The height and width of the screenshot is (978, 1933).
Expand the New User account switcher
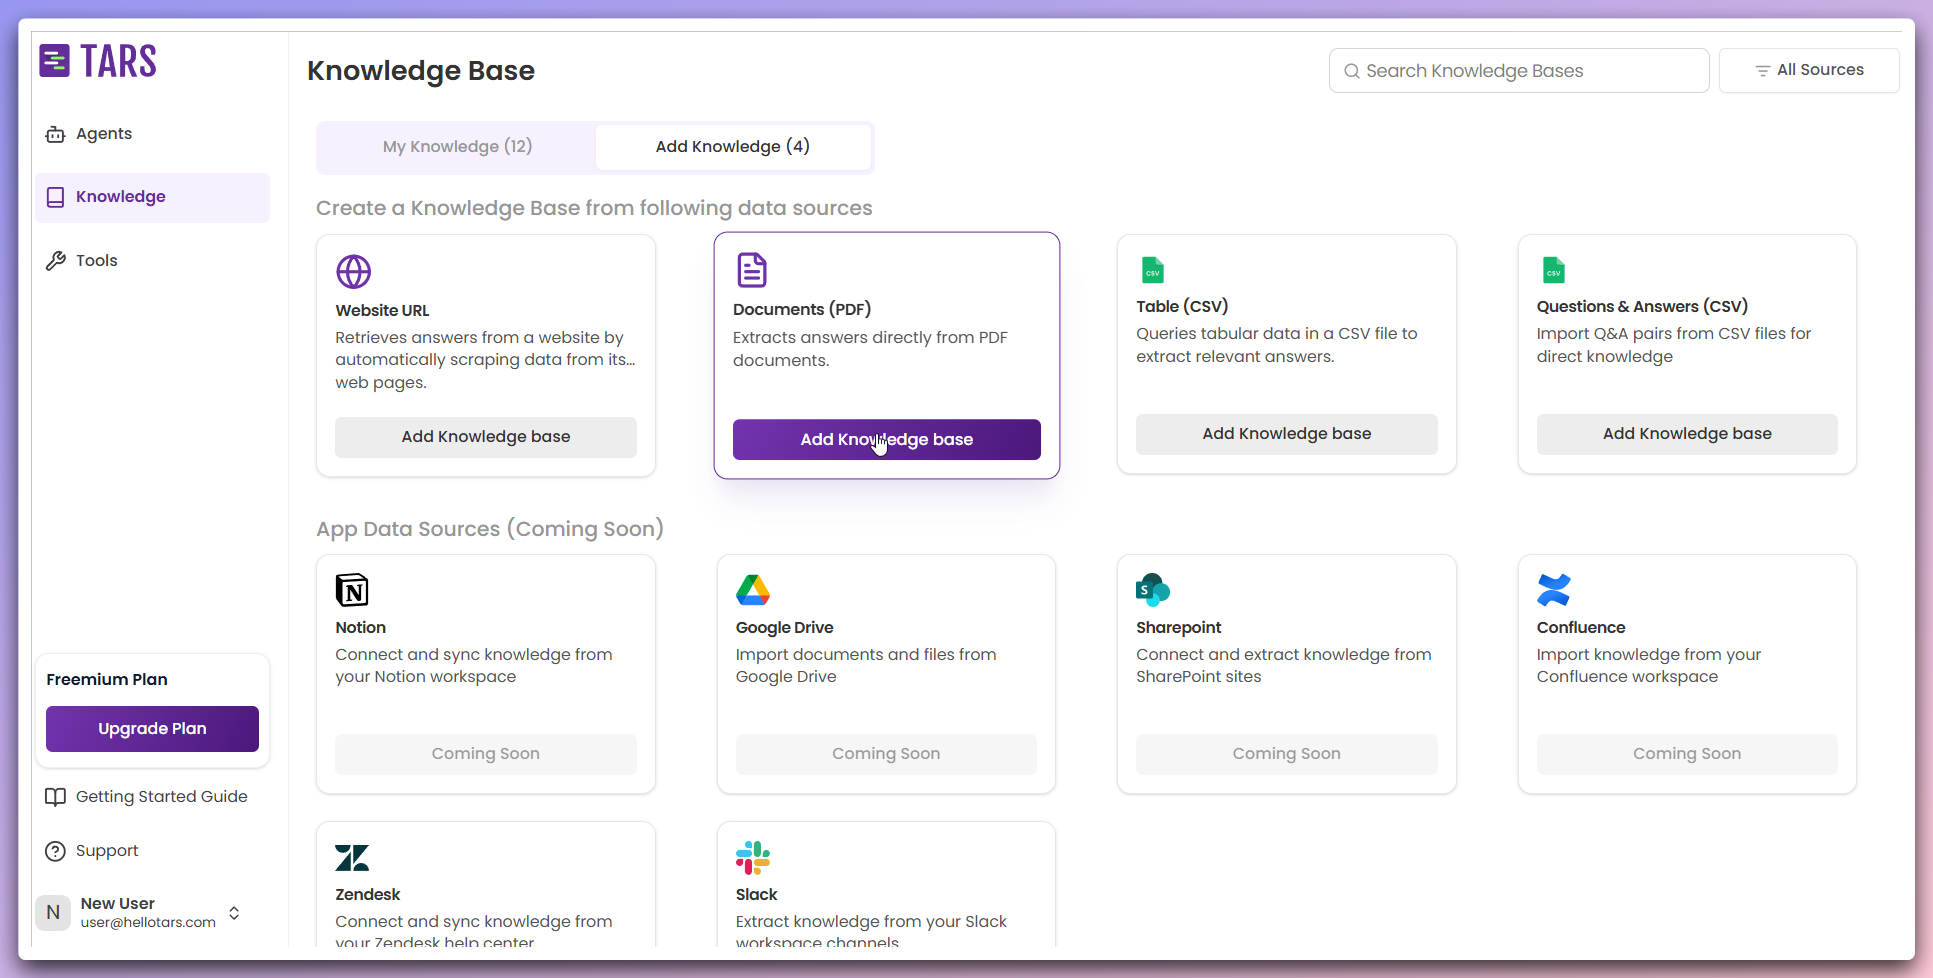[234, 913]
